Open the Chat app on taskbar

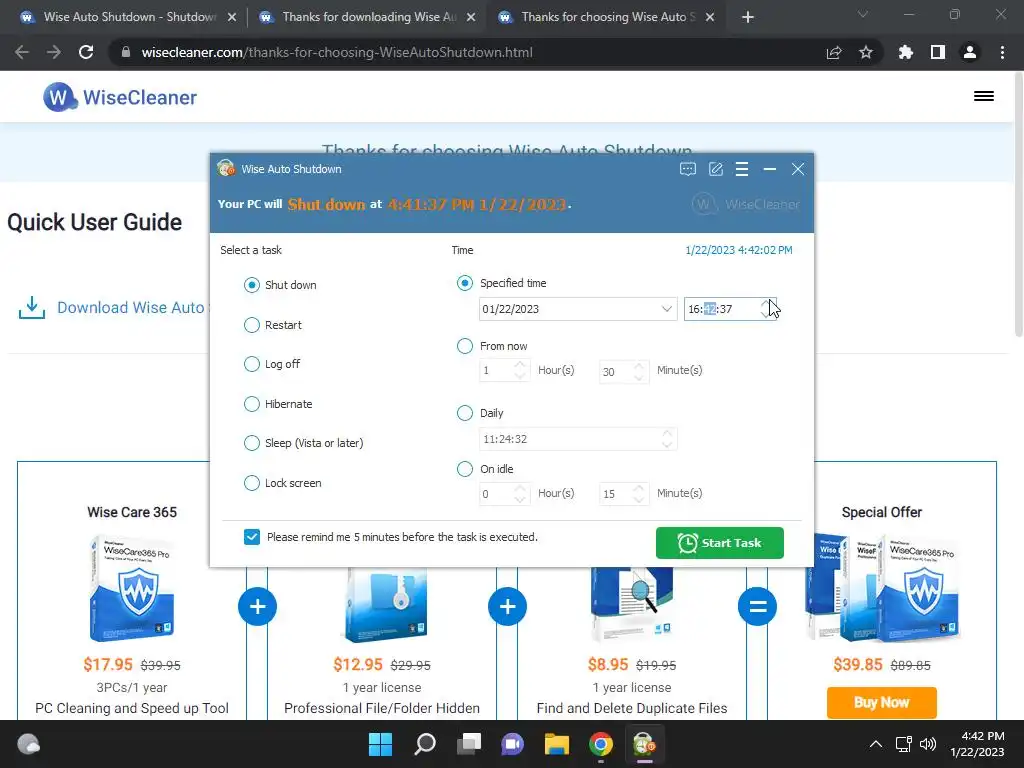[513, 744]
